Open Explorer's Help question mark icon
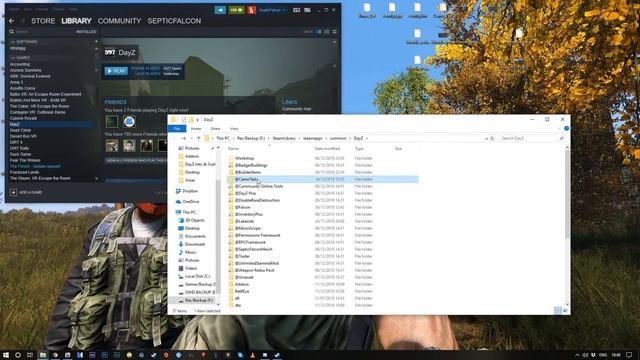The height and width of the screenshot is (360, 640). click(x=566, y=129)
